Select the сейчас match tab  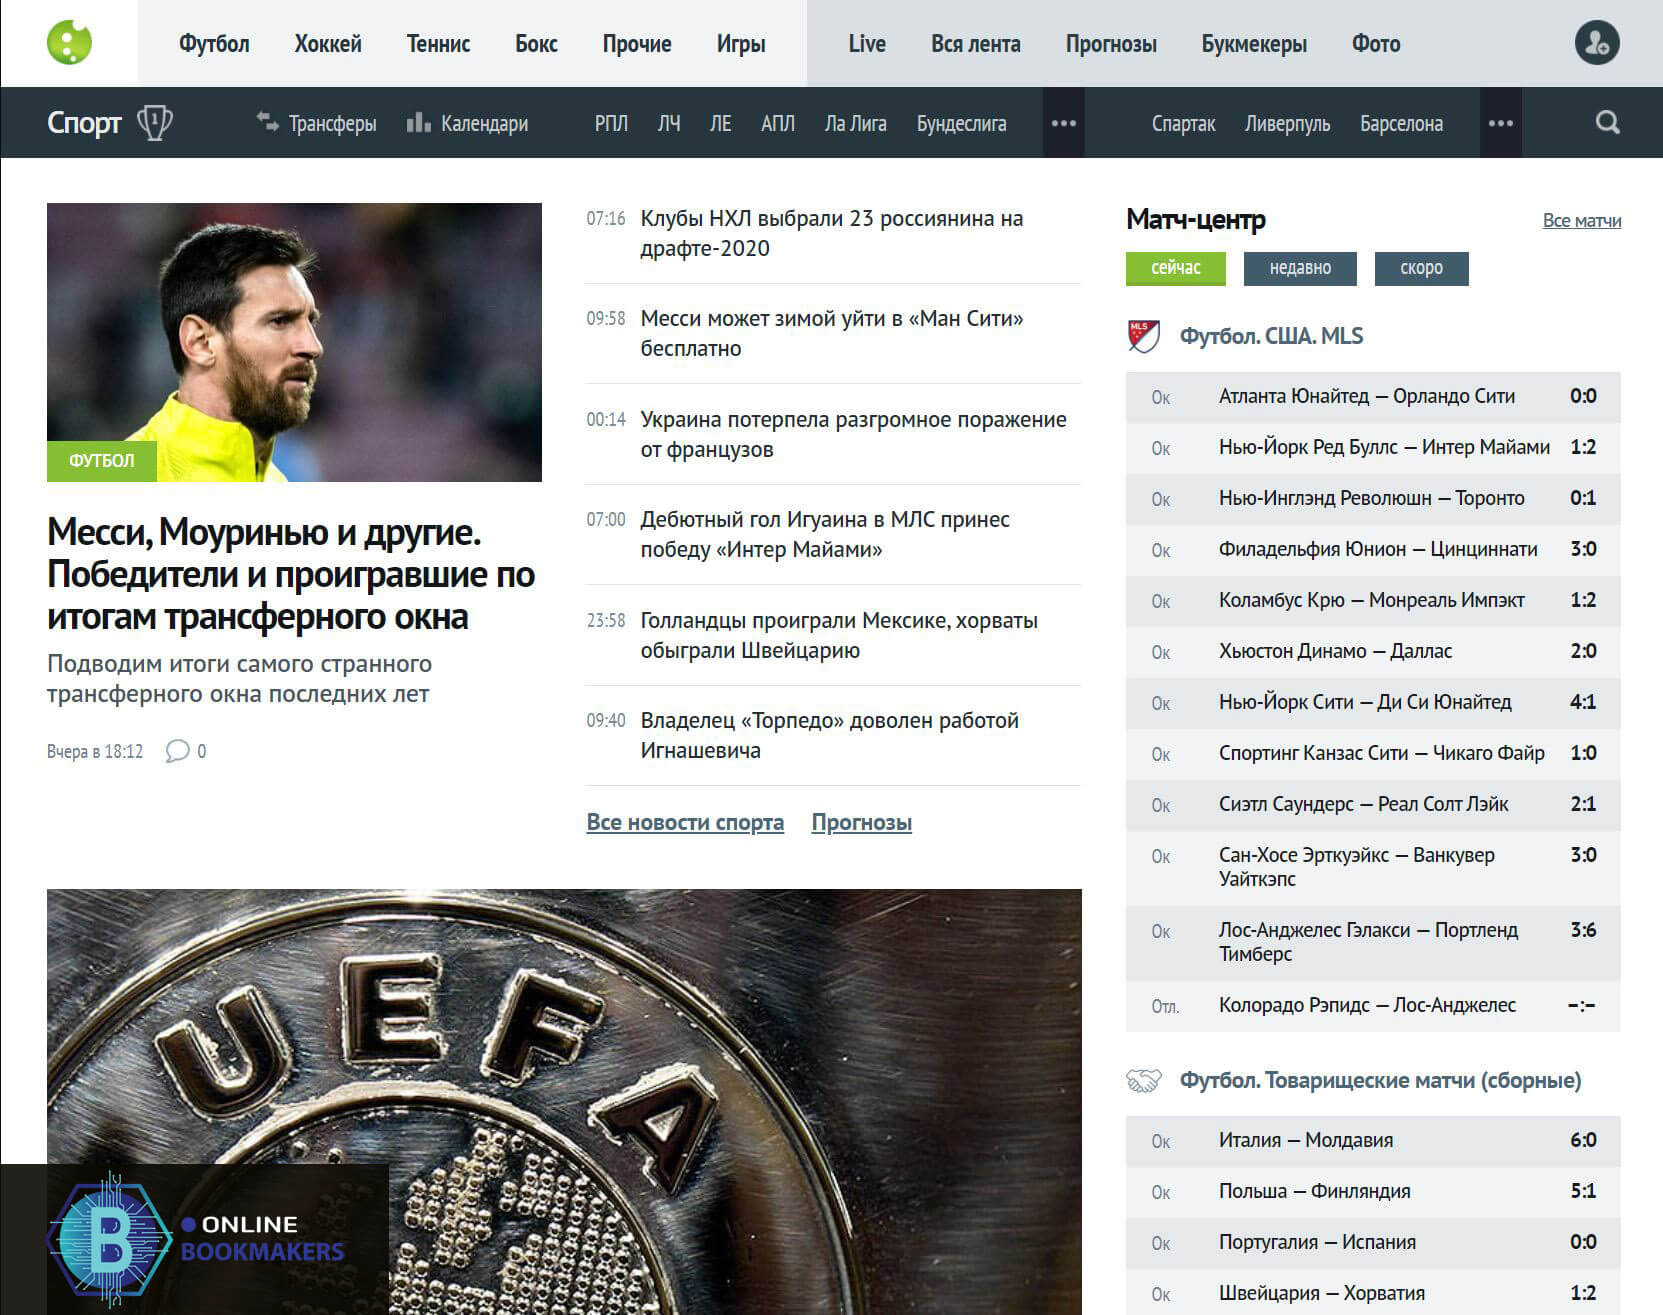(1176, 268)
